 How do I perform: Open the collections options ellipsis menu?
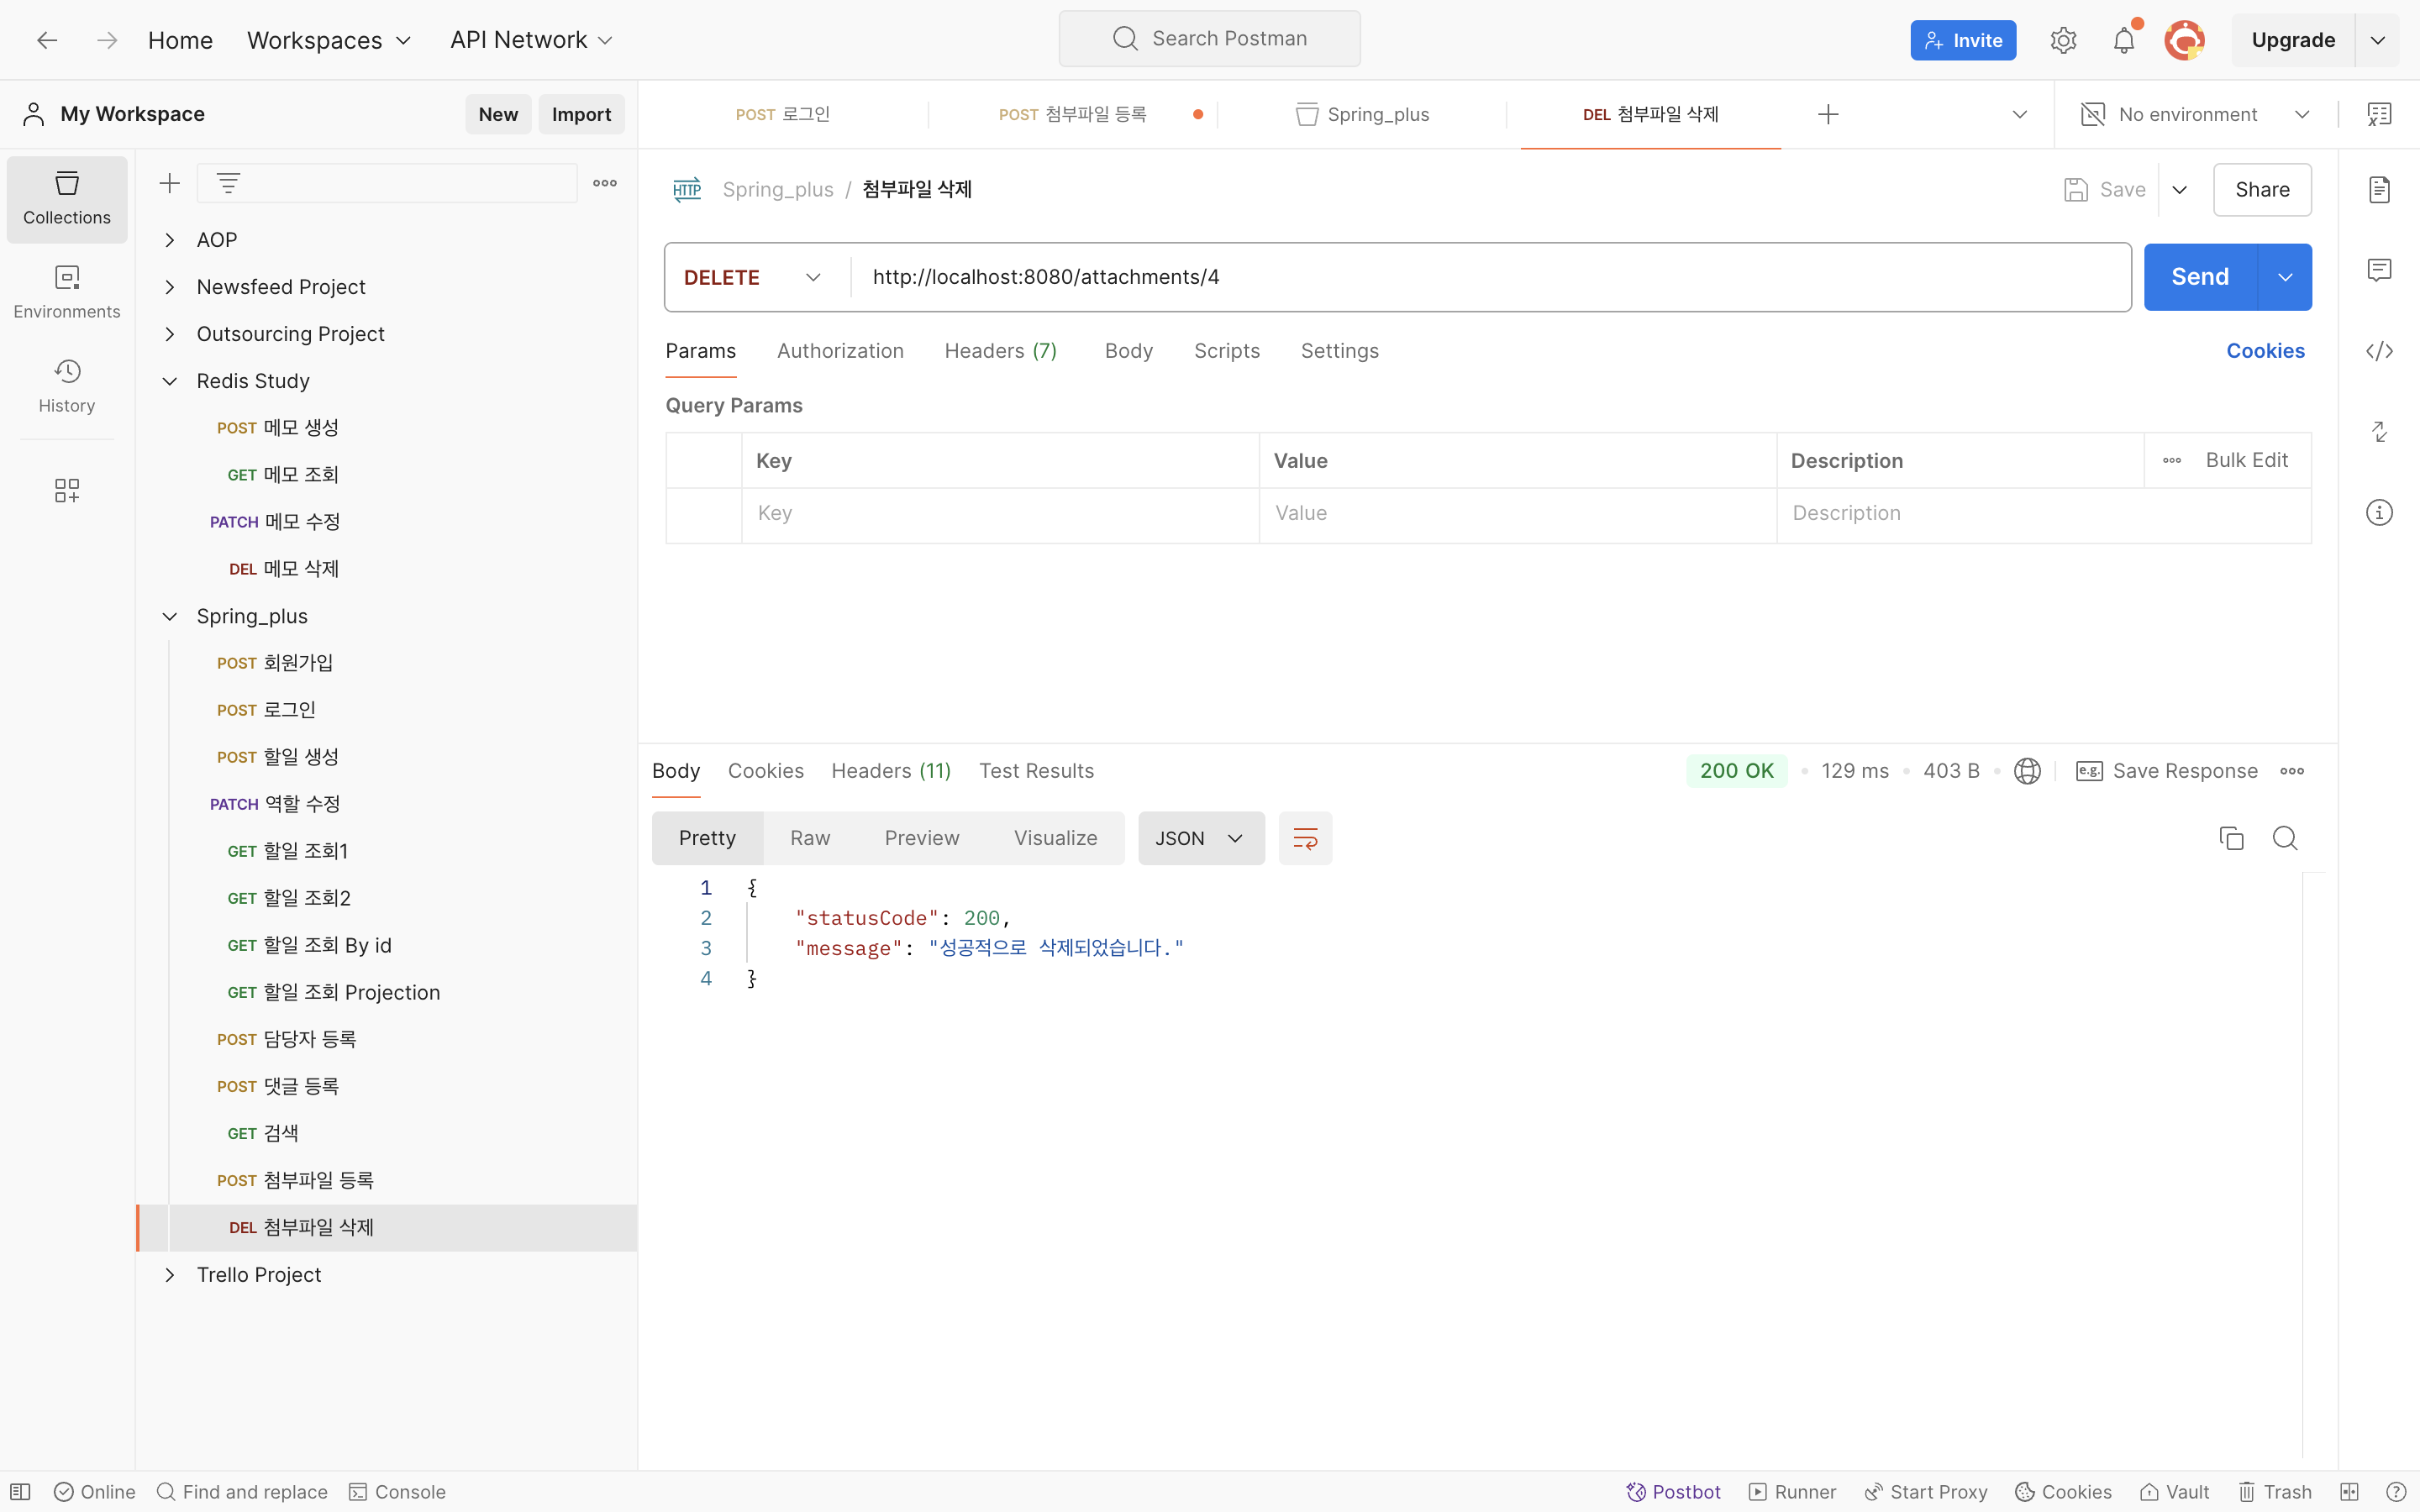605,183
